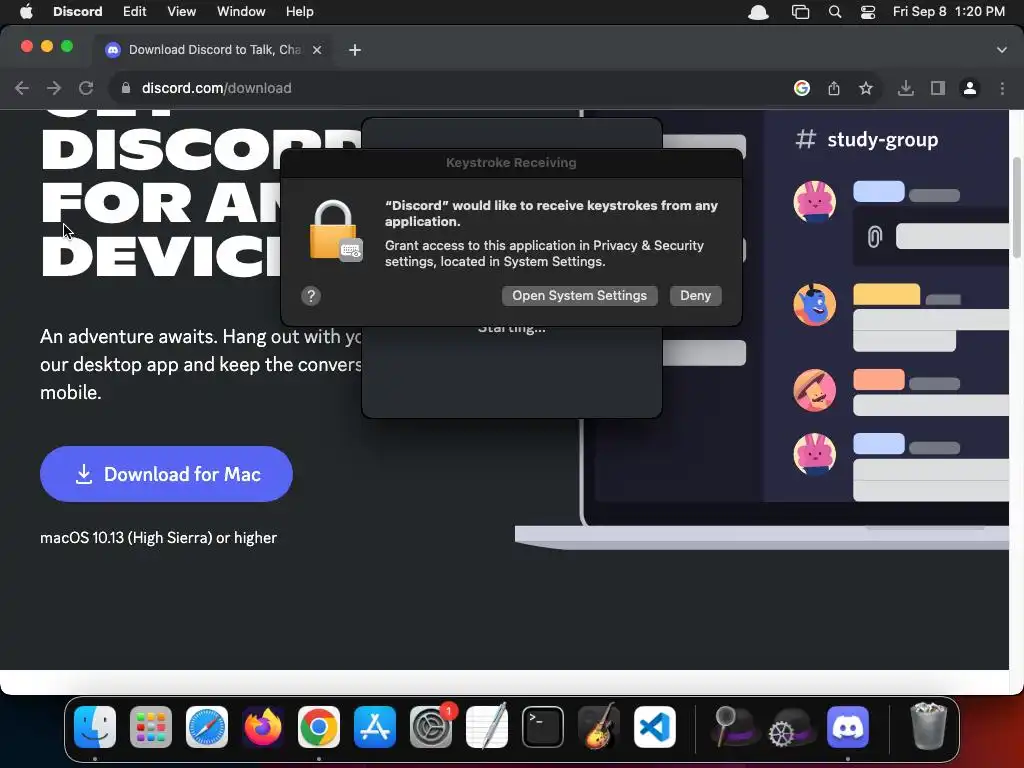The image size is (1024, 768).
Task: Deny keystroke receiving for Discord
Action: 696,295
